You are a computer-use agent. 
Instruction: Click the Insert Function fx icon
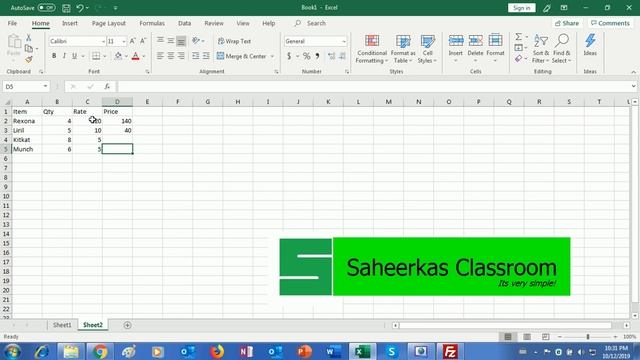(107, 87)
